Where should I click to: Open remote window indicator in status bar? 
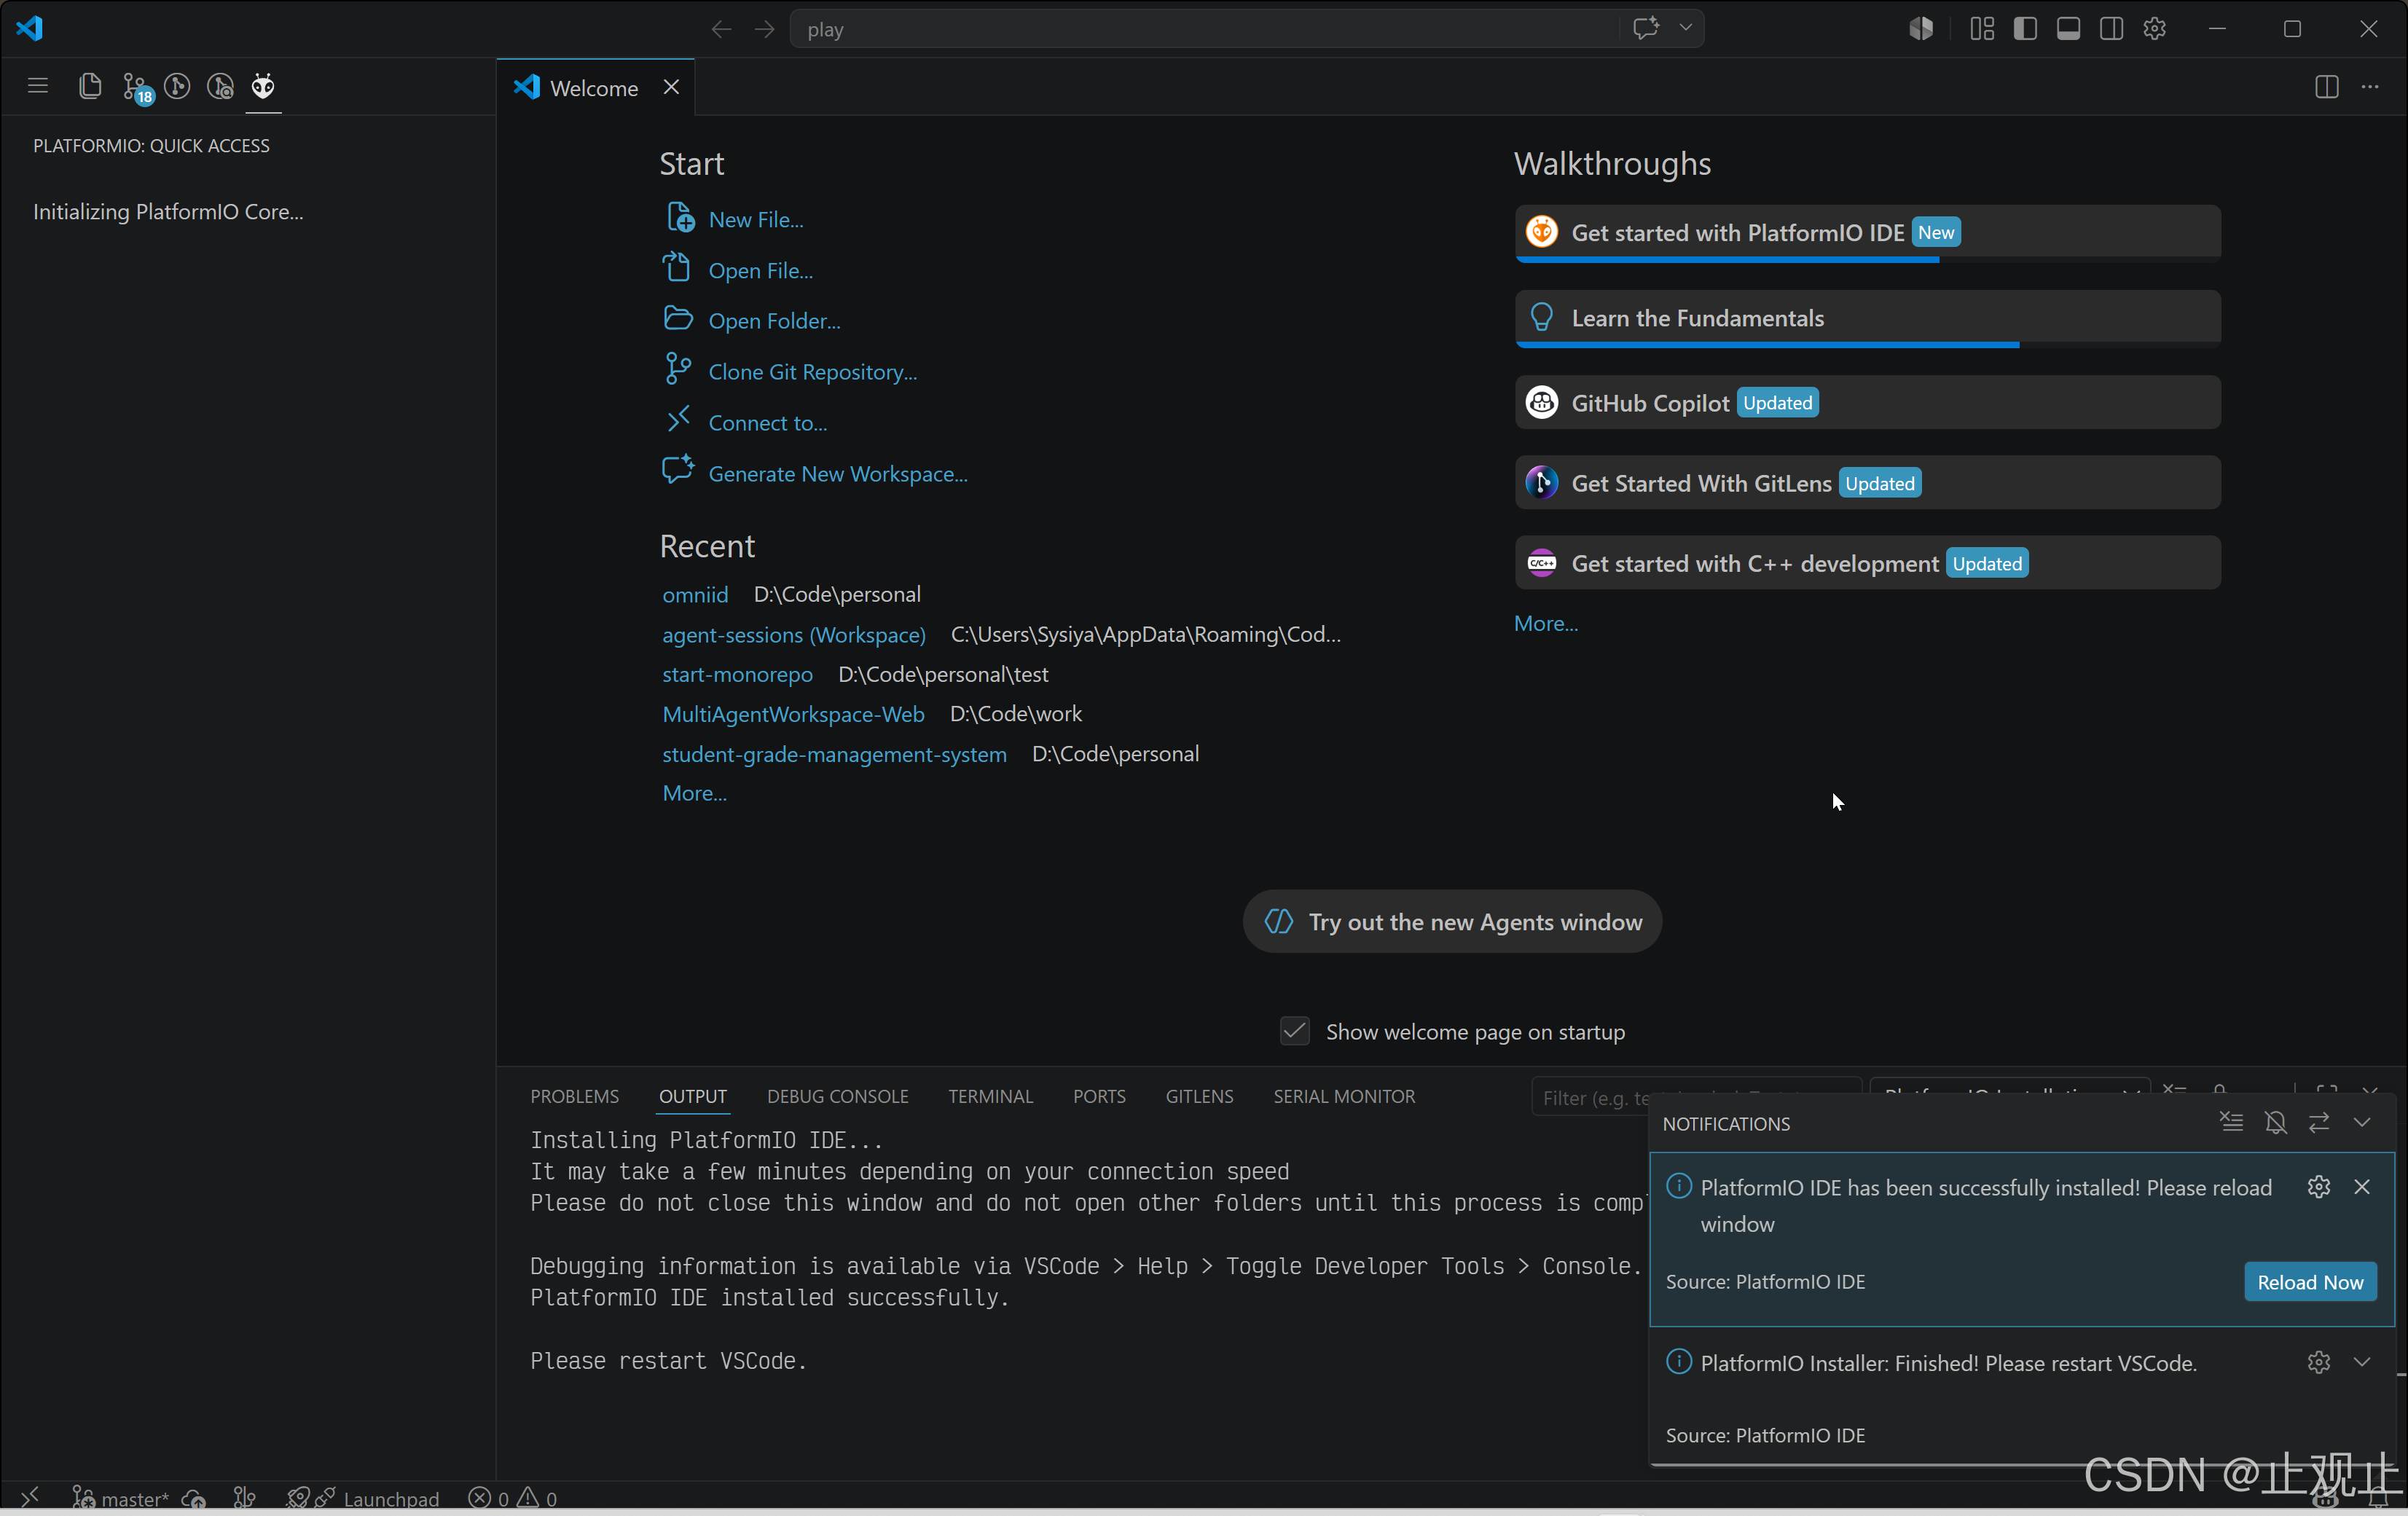point(30,1496)
